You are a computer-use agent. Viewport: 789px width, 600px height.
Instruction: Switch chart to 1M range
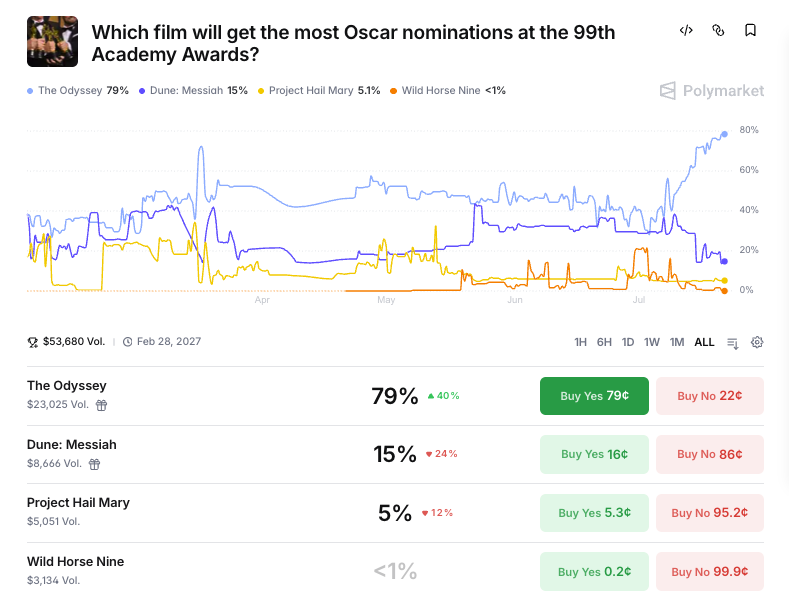pos(677,342)
